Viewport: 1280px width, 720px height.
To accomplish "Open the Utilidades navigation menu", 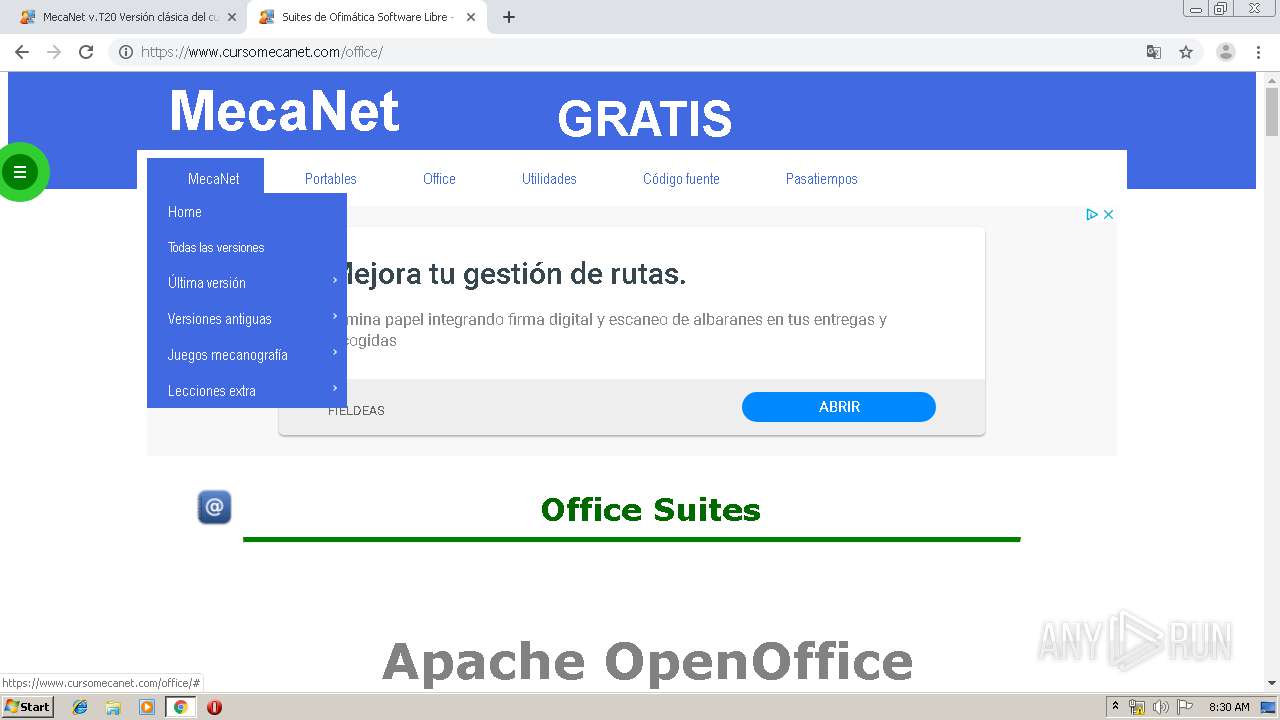I will pos(549,179).
